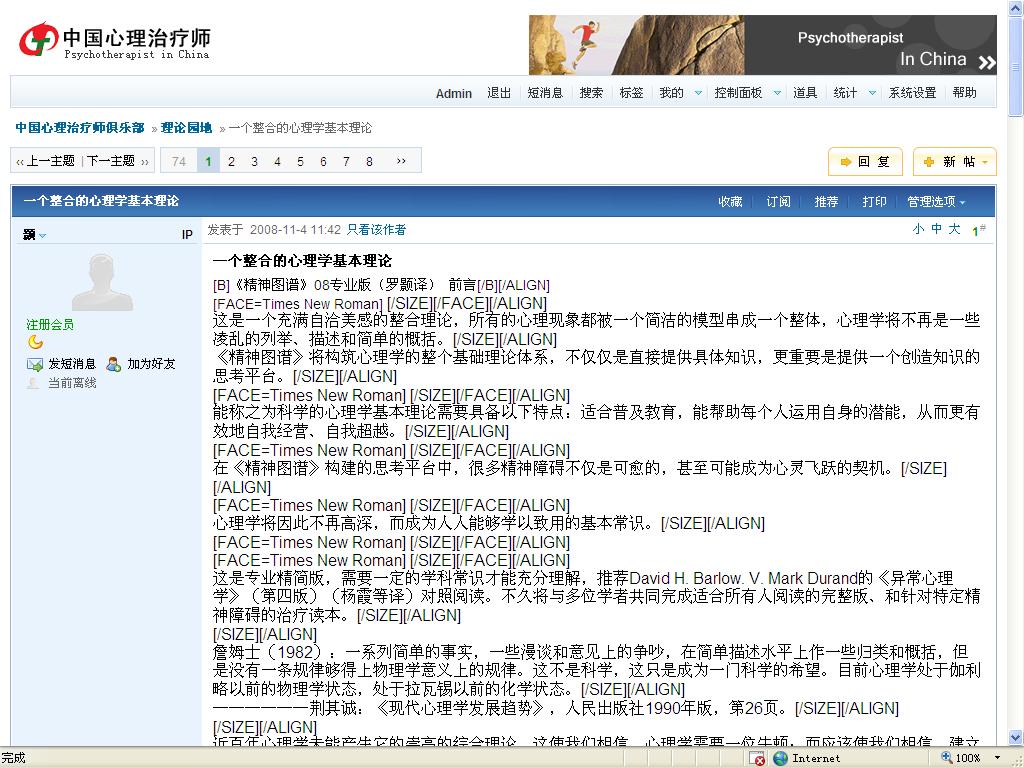Screen dimensions: 1024x768
Task: Set font size to 大 large
Action: click(955, 229)
